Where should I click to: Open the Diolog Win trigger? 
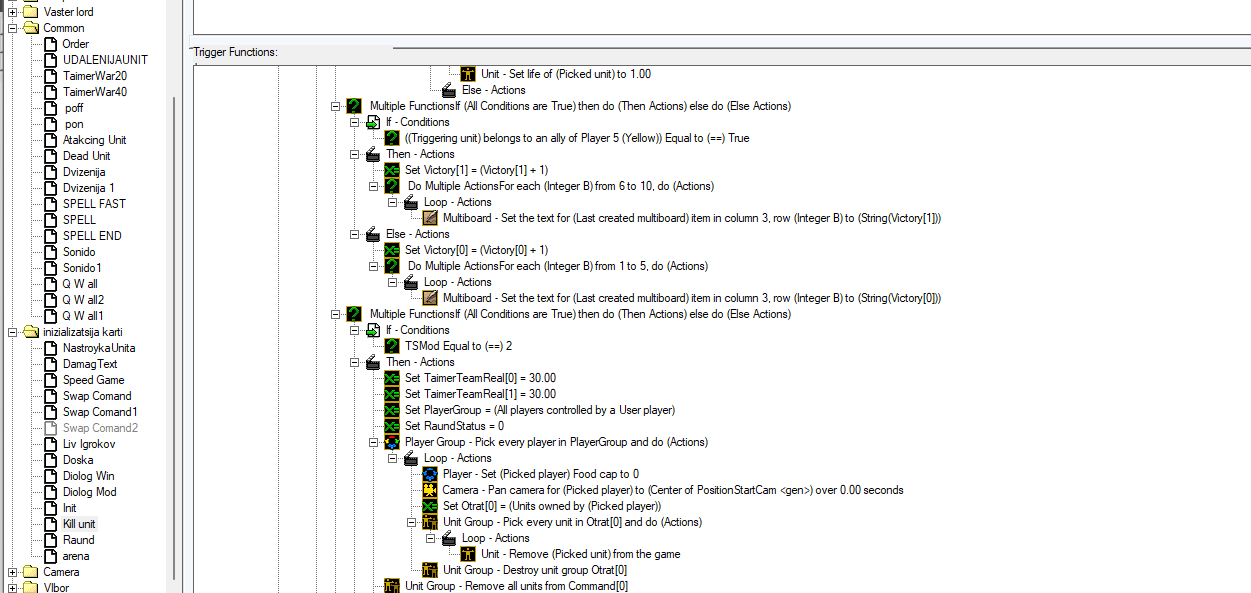(x=88, y=476)
